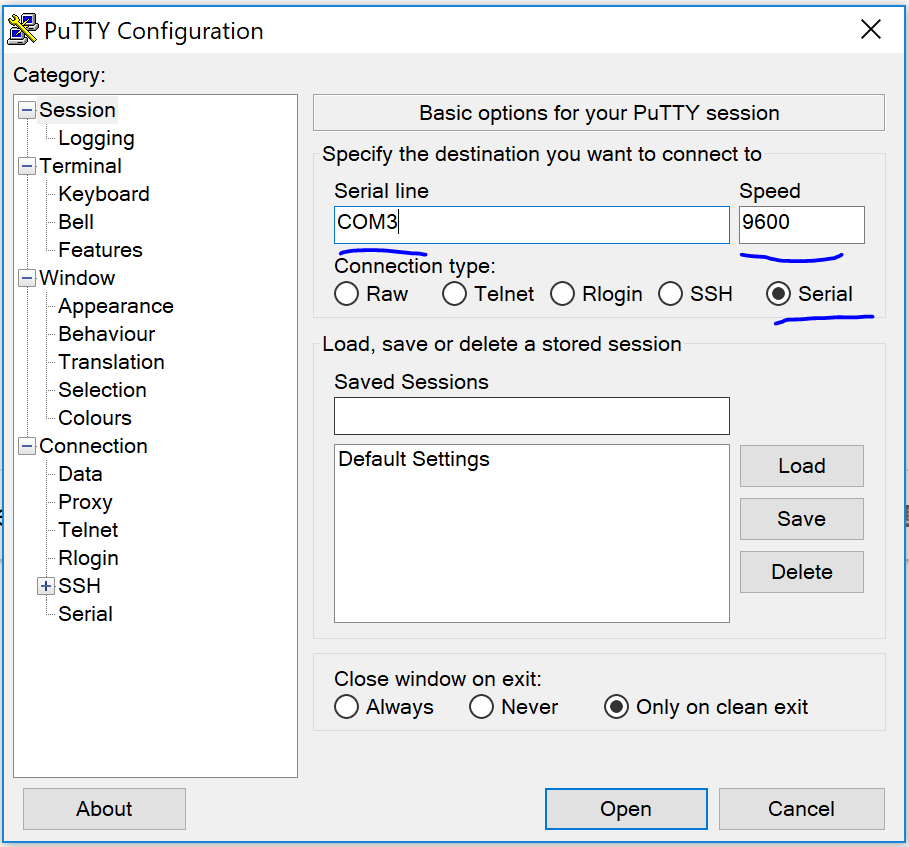This screenshot has width=909, height=847.
Task: Expand the SSH tree node
Action: point(46,586)
